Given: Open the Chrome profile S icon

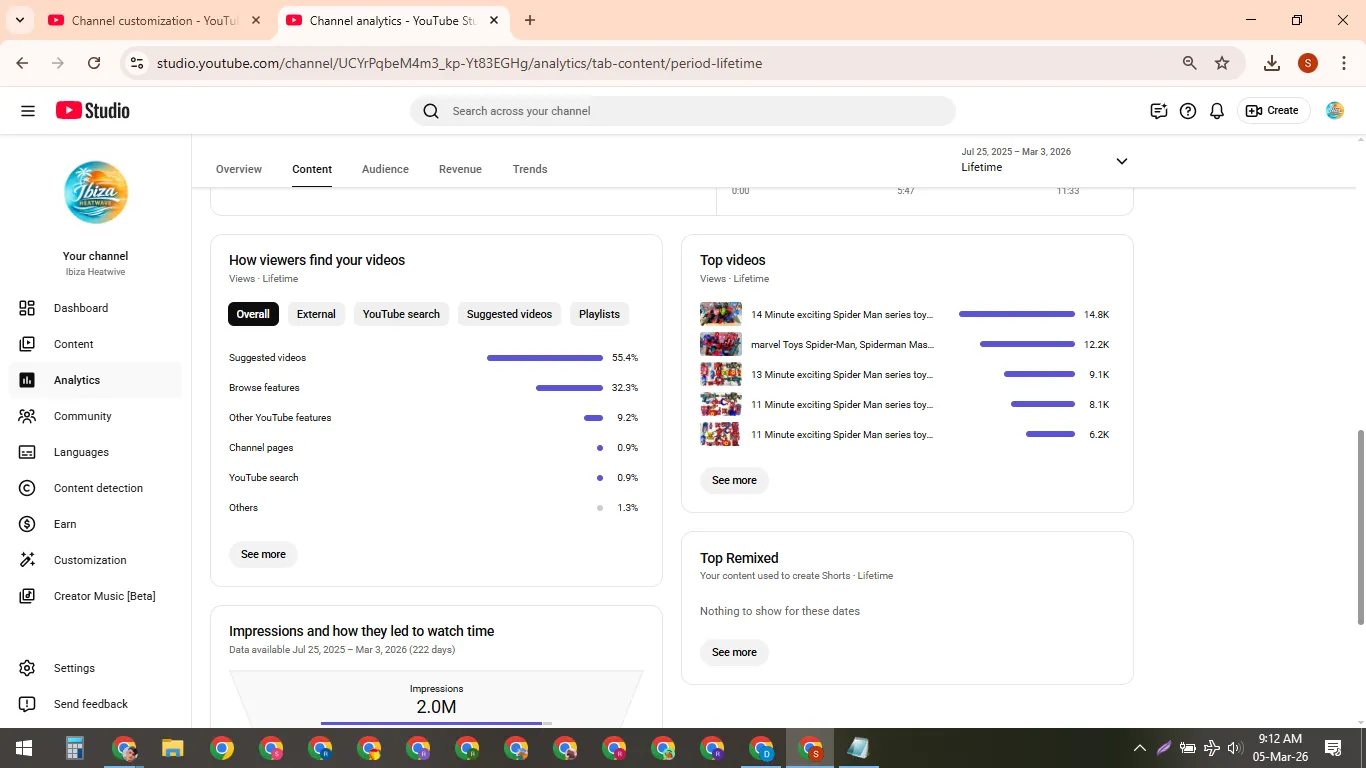Looking at the screenshot, I should tap(1308, 63).
